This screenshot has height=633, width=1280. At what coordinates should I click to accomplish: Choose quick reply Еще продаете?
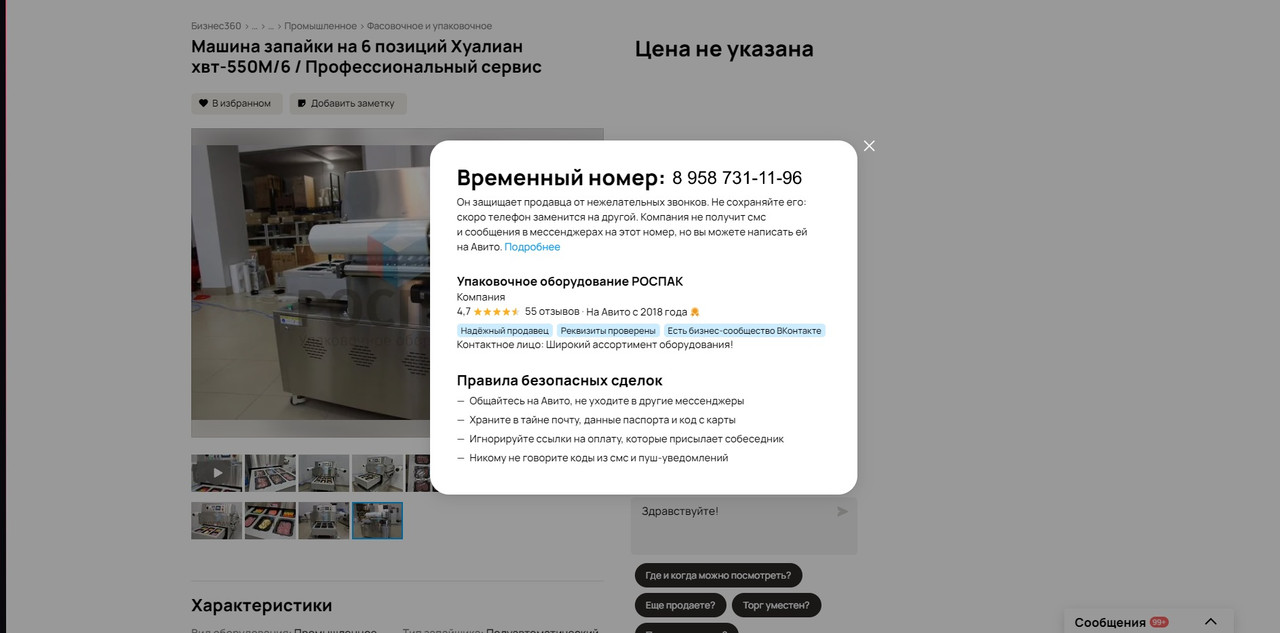680,605
